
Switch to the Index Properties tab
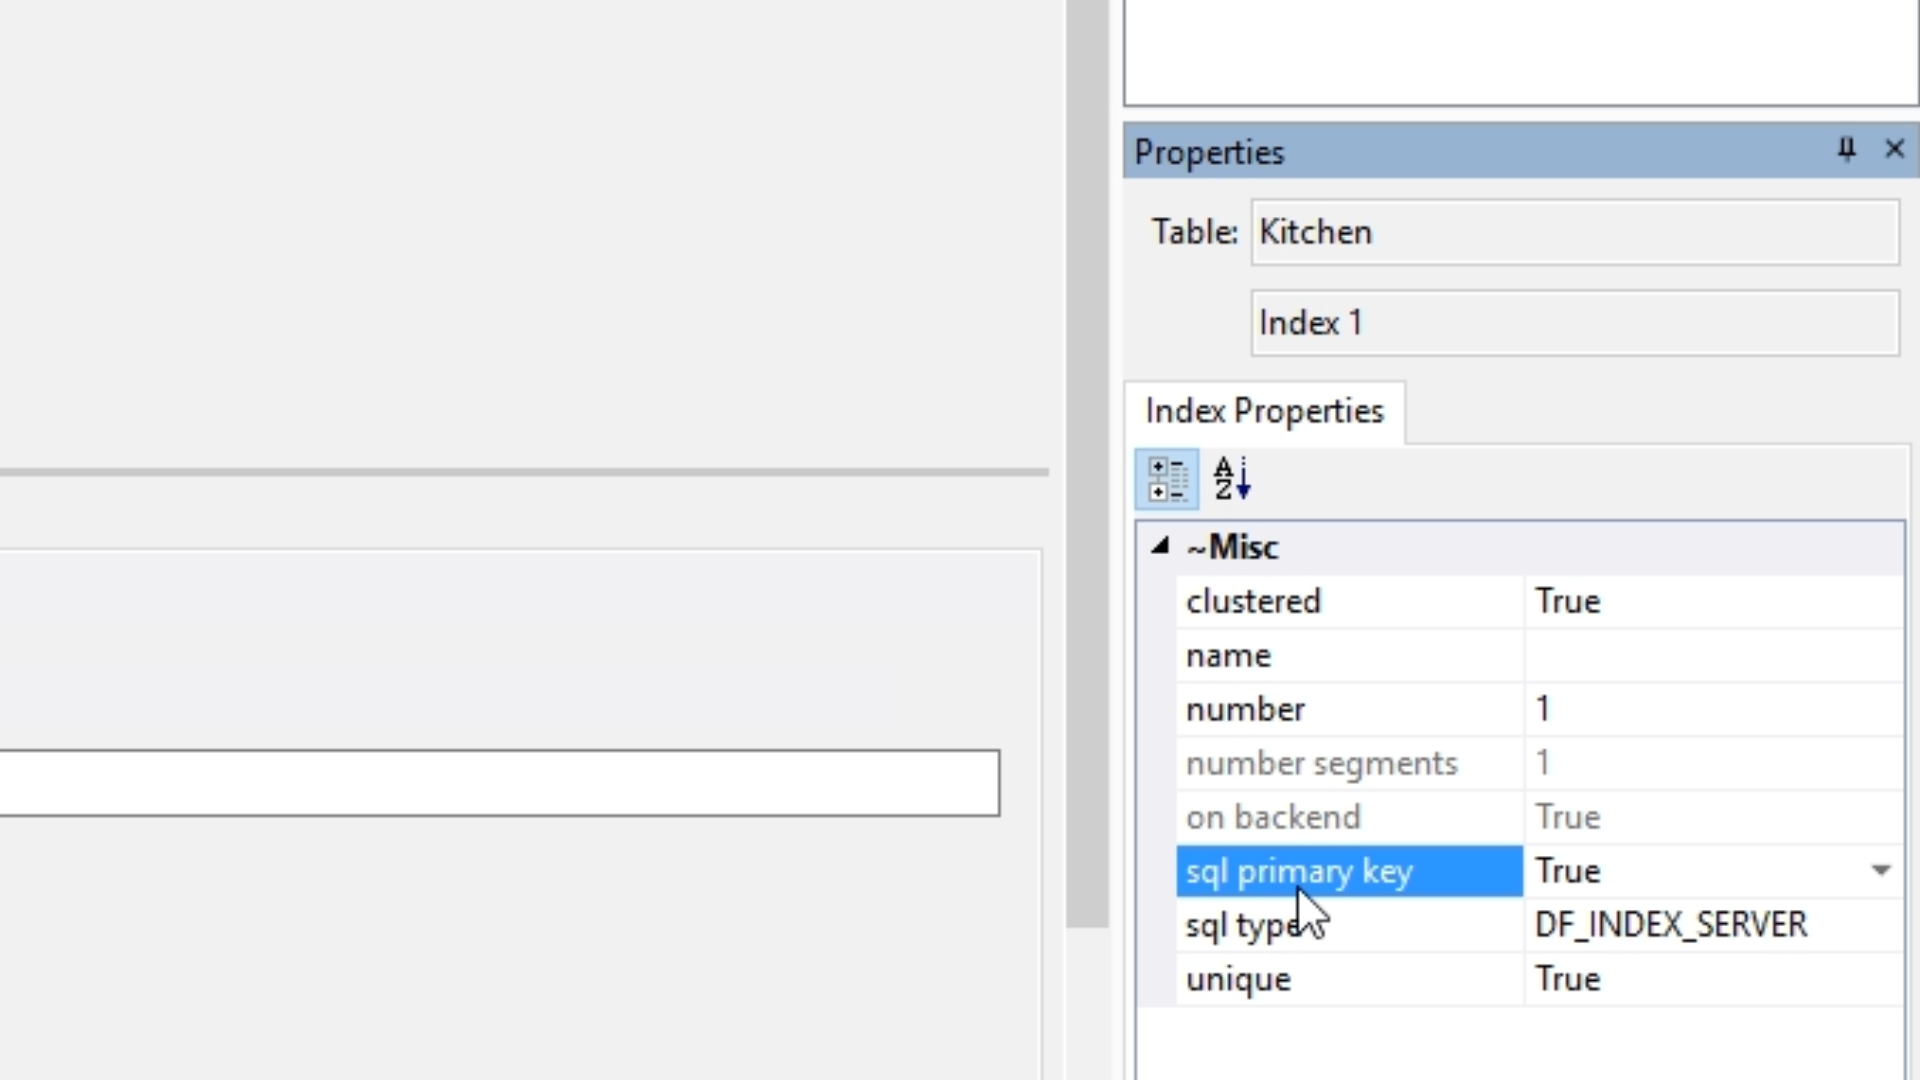click(1264, 412)
